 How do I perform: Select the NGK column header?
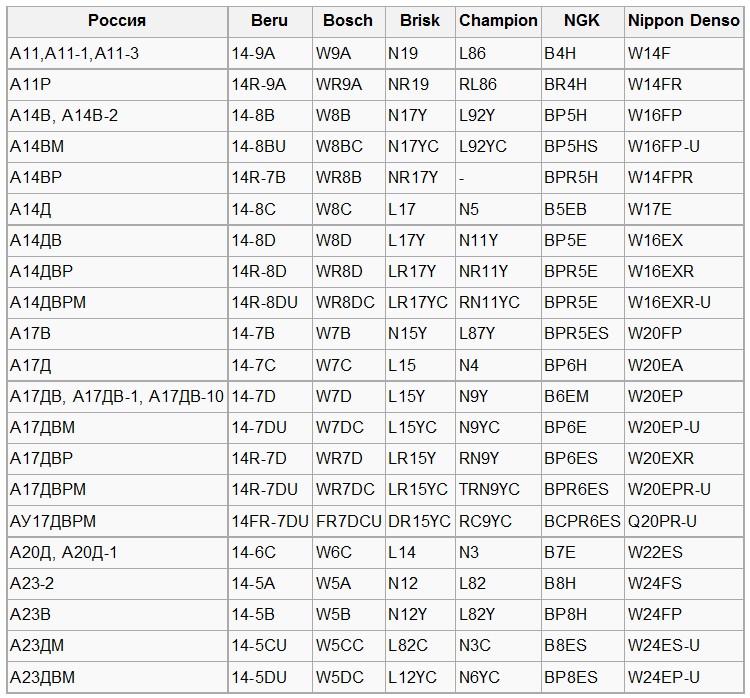point(582,21)
